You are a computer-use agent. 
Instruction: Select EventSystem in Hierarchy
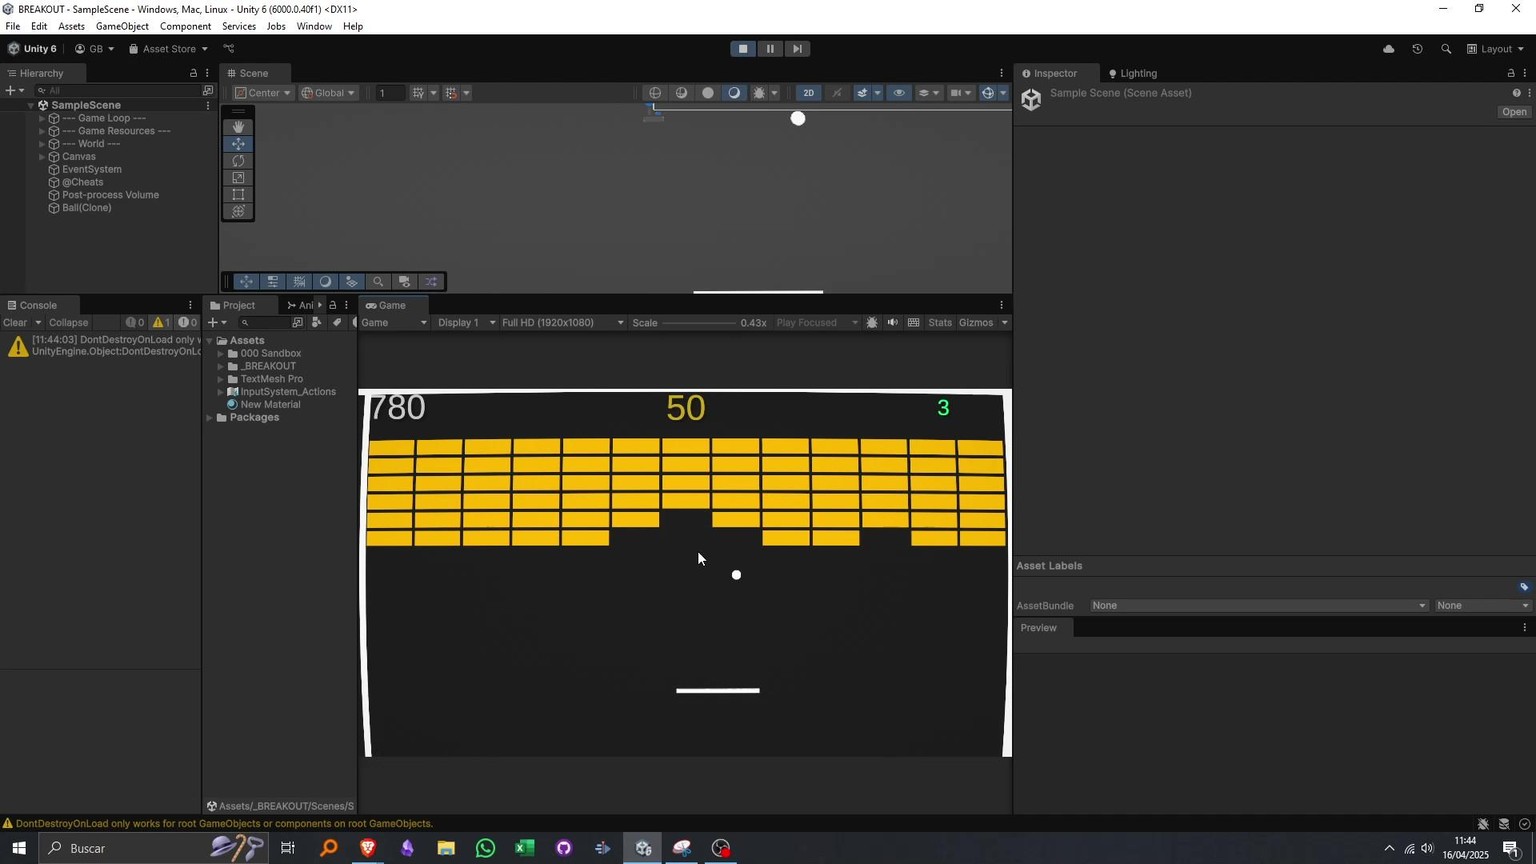click(x=91, y=170)
